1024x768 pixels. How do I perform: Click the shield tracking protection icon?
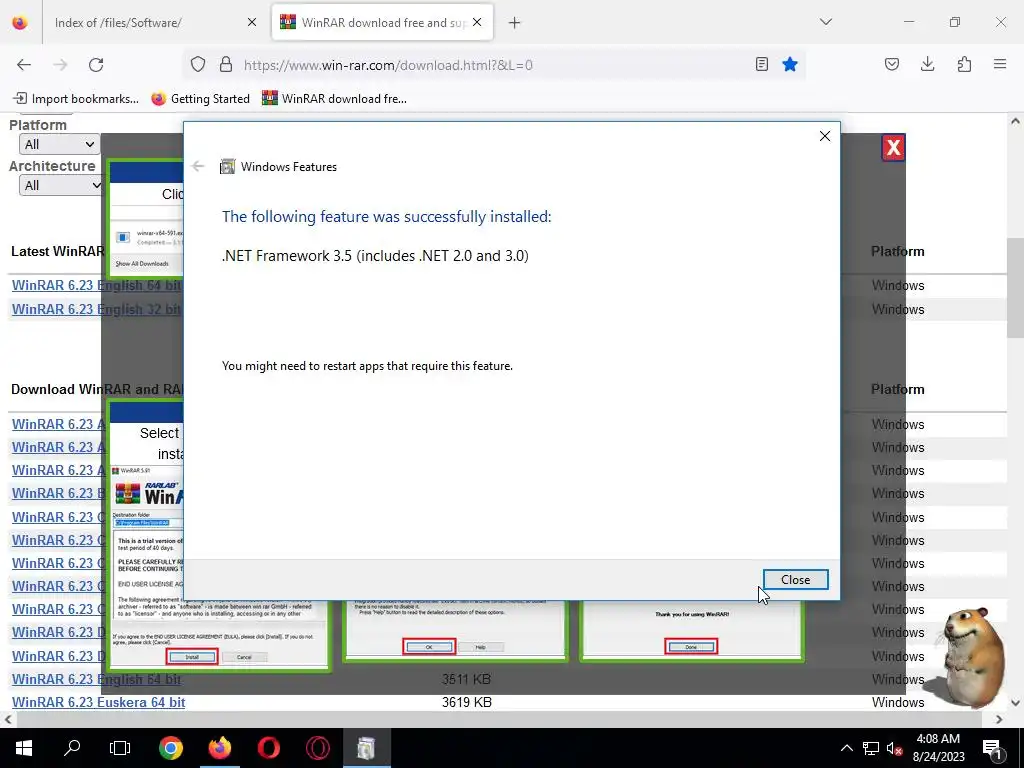[x=198, y=64]
